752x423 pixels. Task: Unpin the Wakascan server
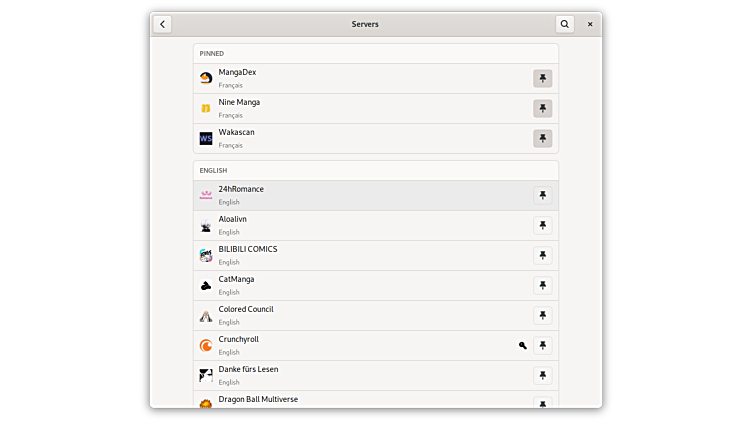tap(542, 138)
